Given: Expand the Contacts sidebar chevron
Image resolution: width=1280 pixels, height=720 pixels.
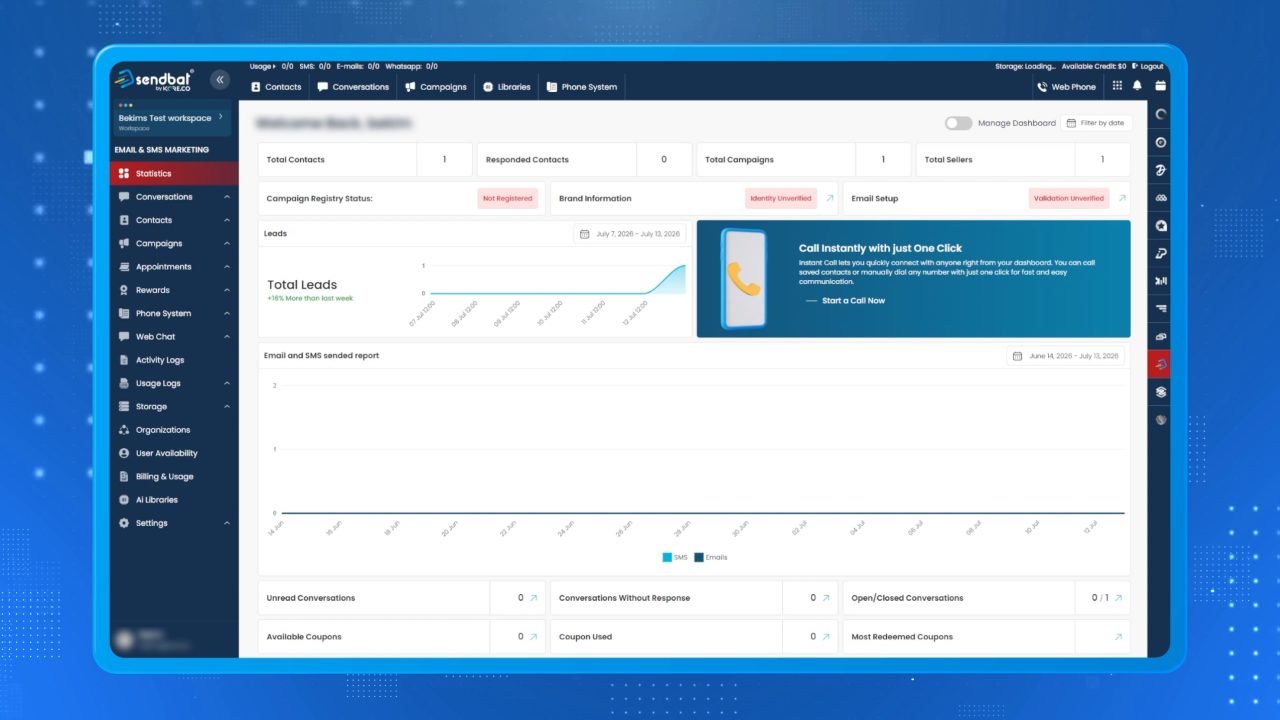Looking at the screenshot, I should pyautogui.click(x=227, y=220).
